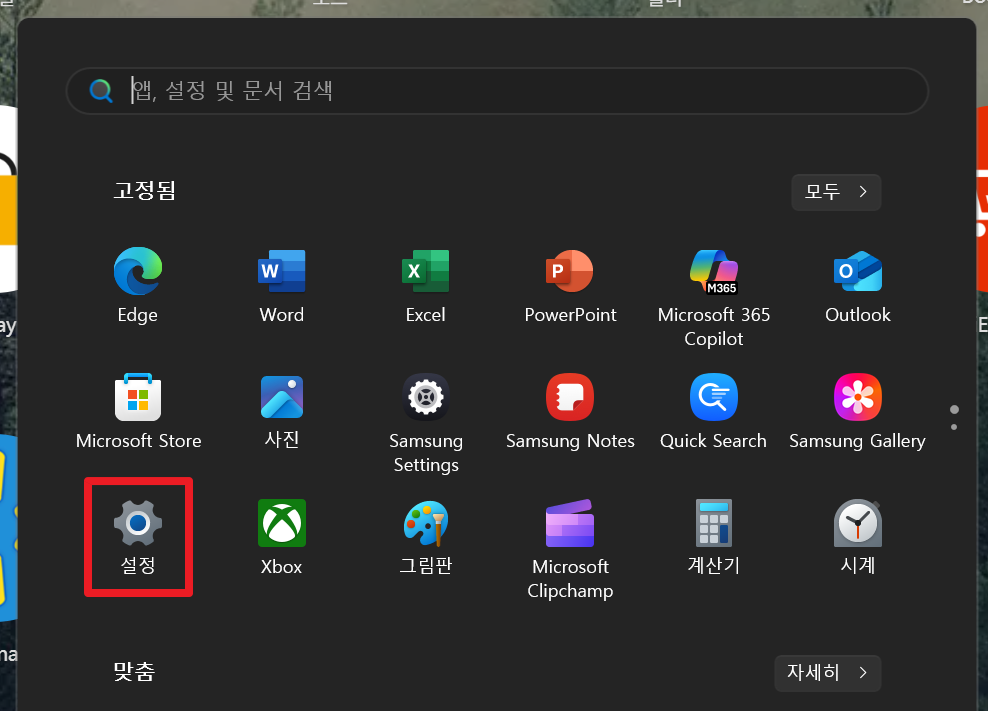
Task: Focus the app search field
Action: coord(497,91)
